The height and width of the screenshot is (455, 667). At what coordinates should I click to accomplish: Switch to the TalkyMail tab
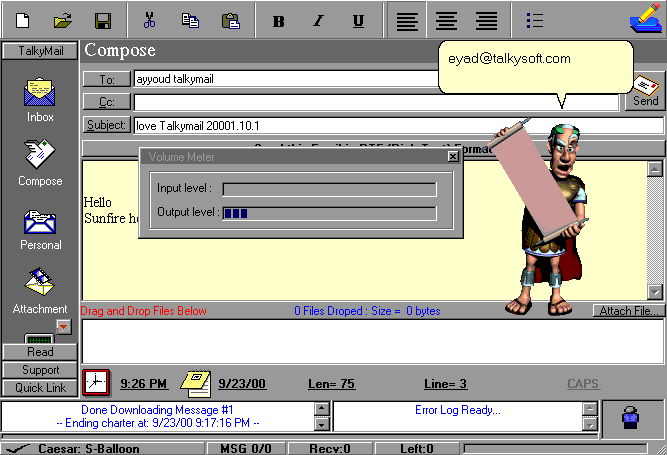pyautogui.click(x=40, y=51)
